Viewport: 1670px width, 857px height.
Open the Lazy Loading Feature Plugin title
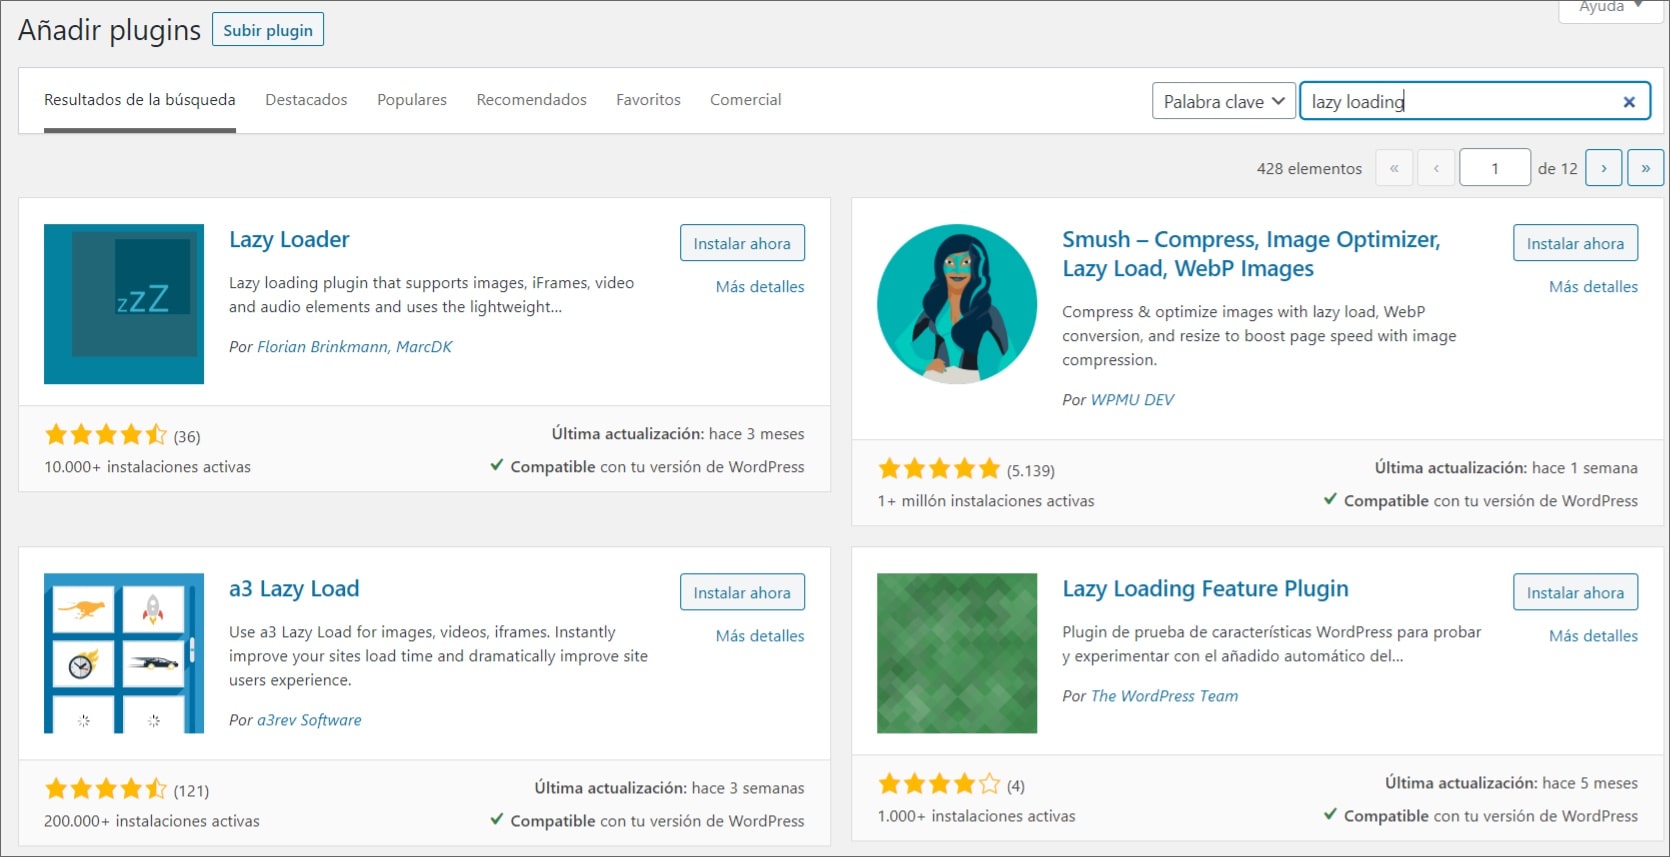pyautogui.click(x=1205, y=589)
